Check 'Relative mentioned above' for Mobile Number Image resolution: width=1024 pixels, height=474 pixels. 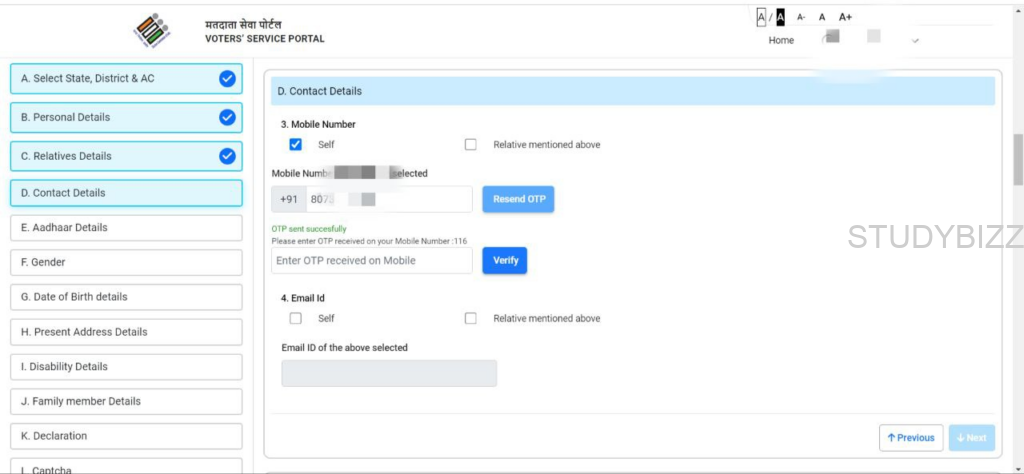click(471, 145)
